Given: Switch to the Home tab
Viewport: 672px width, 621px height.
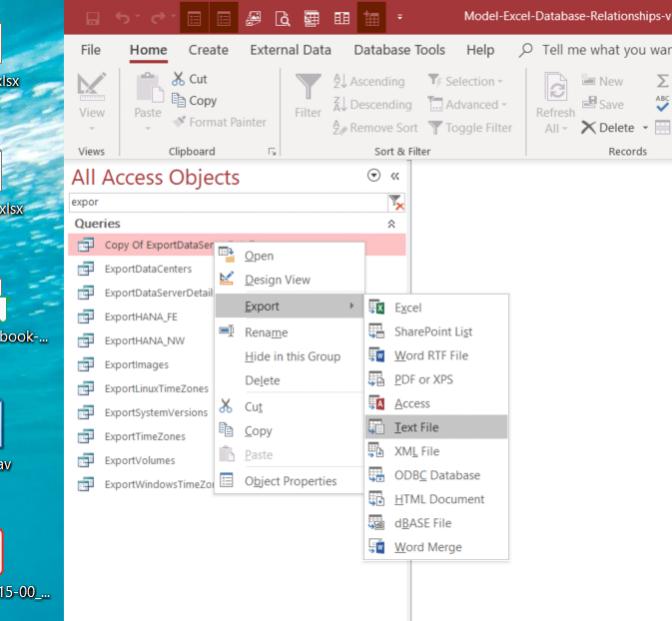Looking at the screenshot, I should (x=148, y=50).
